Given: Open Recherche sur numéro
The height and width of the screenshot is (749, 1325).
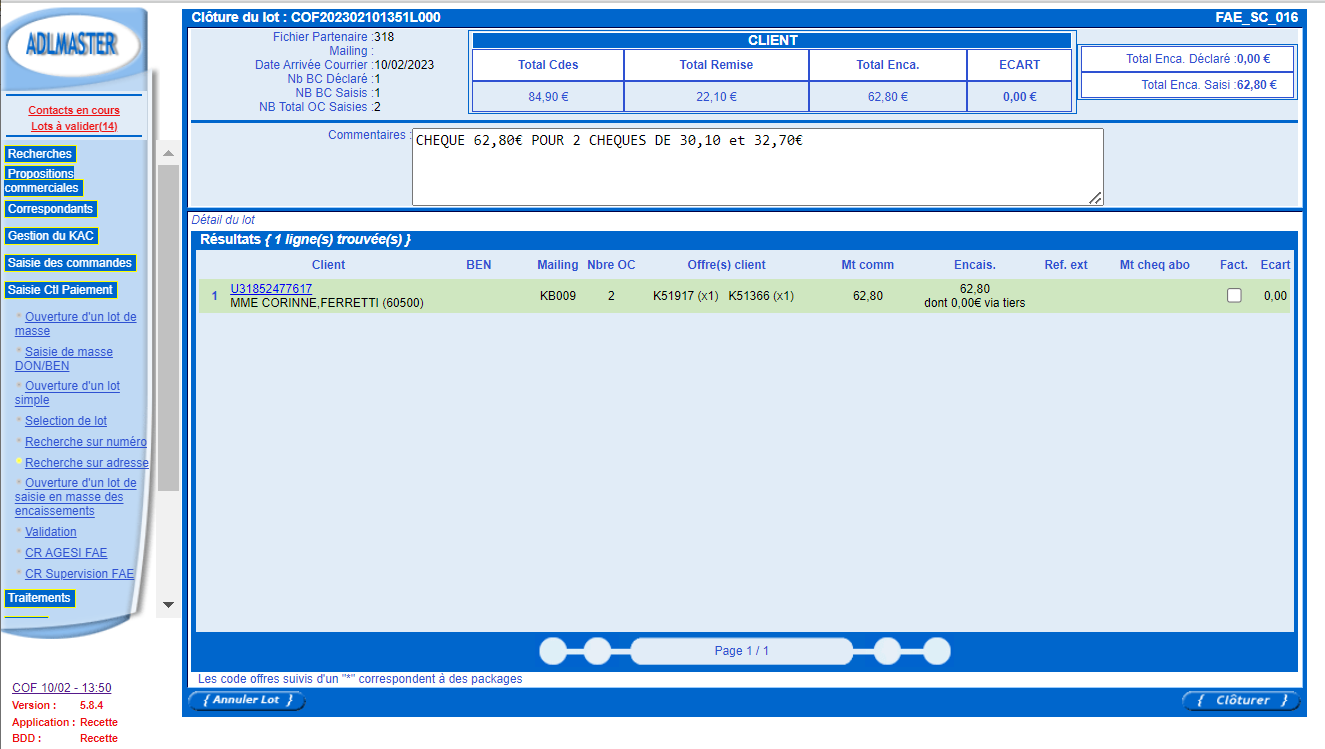Looking at the screenshot, I should [86, 442].
